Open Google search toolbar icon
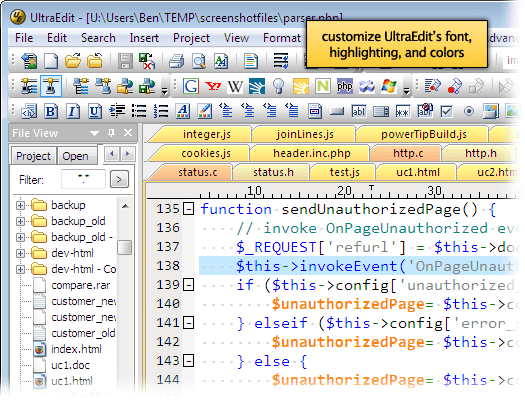The image size is (525, 400). (191, 86)
